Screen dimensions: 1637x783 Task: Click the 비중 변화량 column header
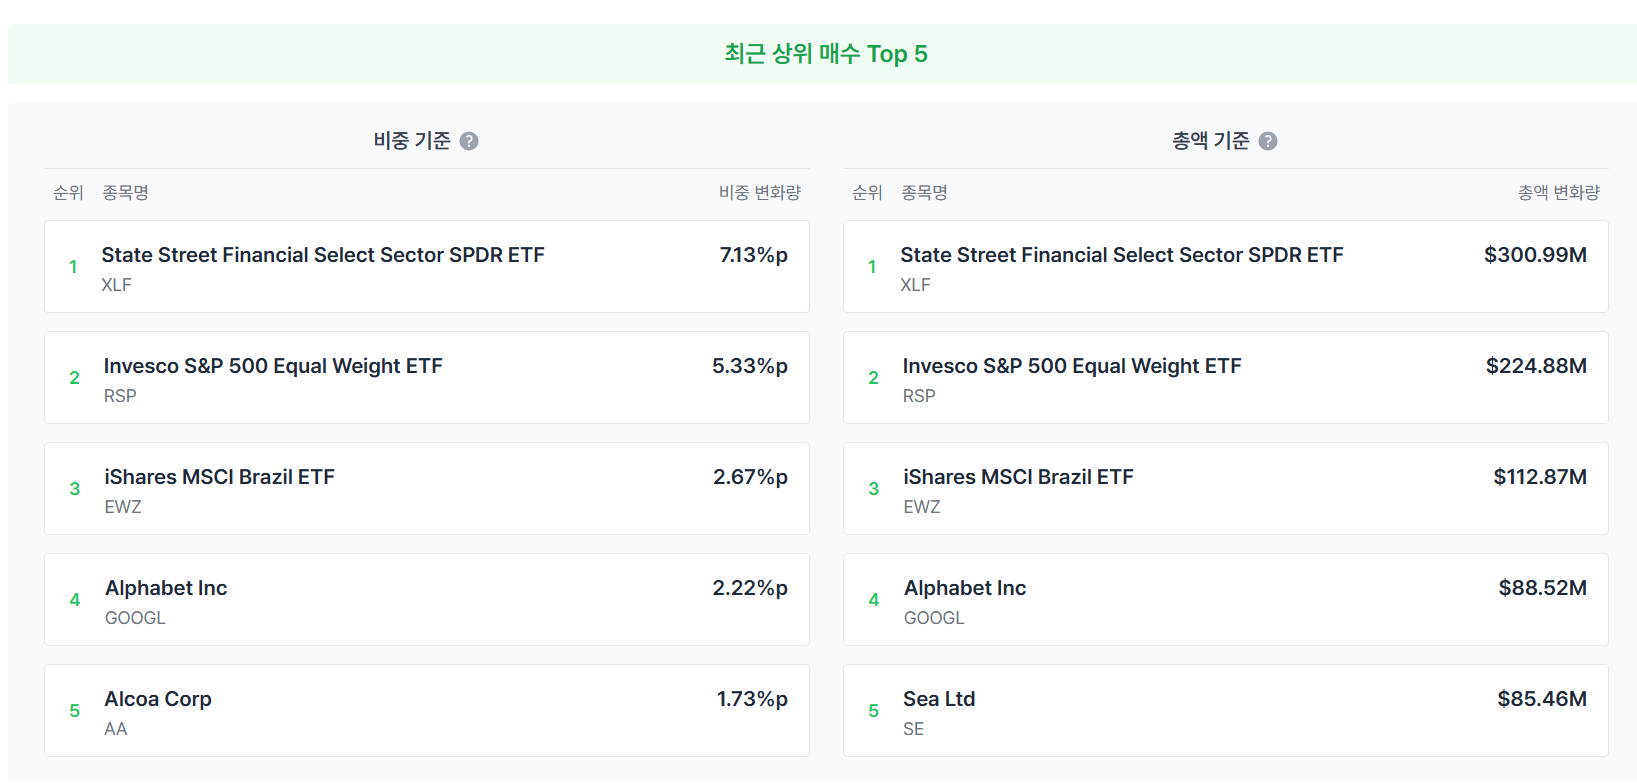(760, 193)
